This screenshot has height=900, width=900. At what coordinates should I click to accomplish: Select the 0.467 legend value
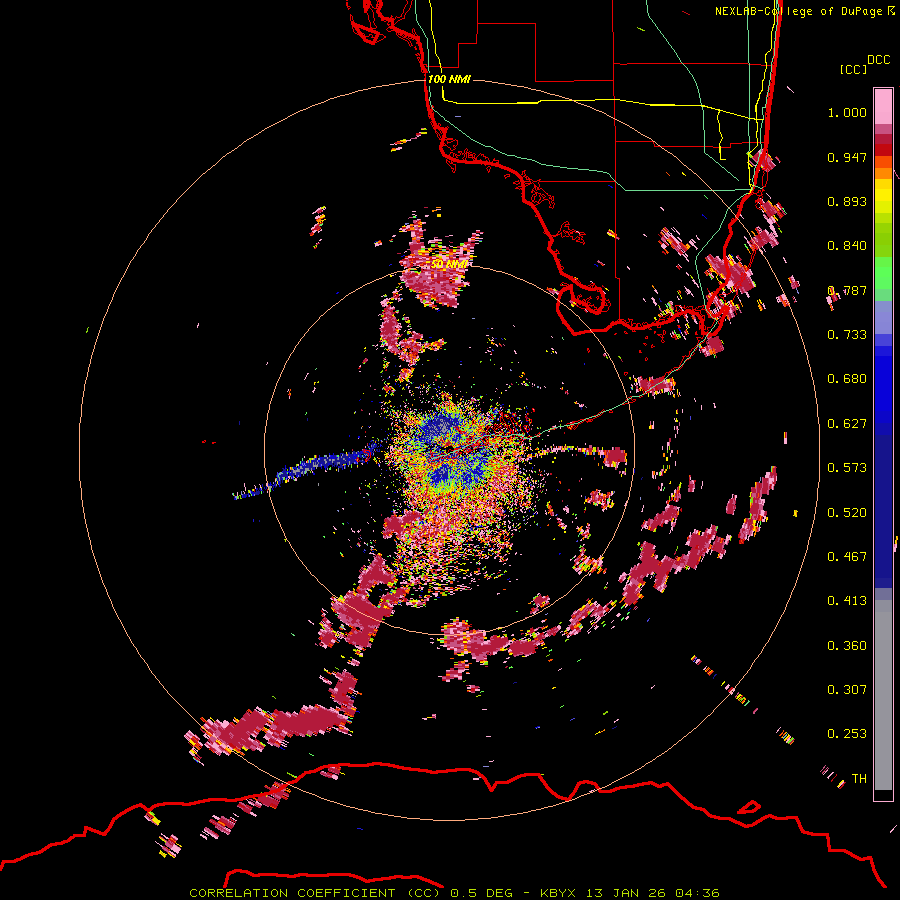tap(847, 557)
